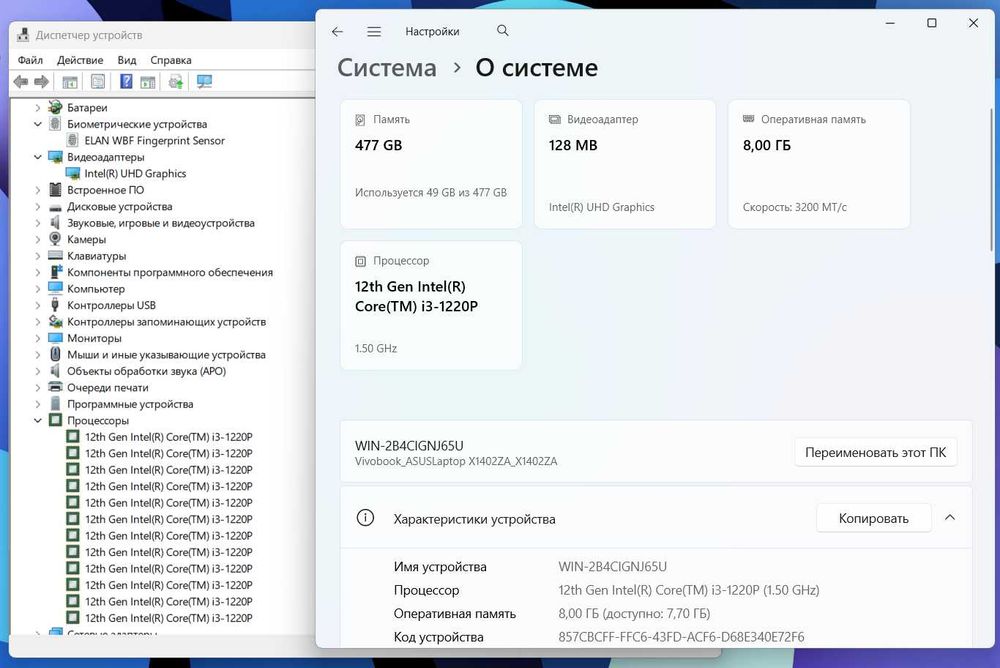1000x668 pixels.
Task: Click the Код устройства value 857CBCFF-FFC6-43FD-ACF6-D68E340E72F6
Action: pos(681,637)
